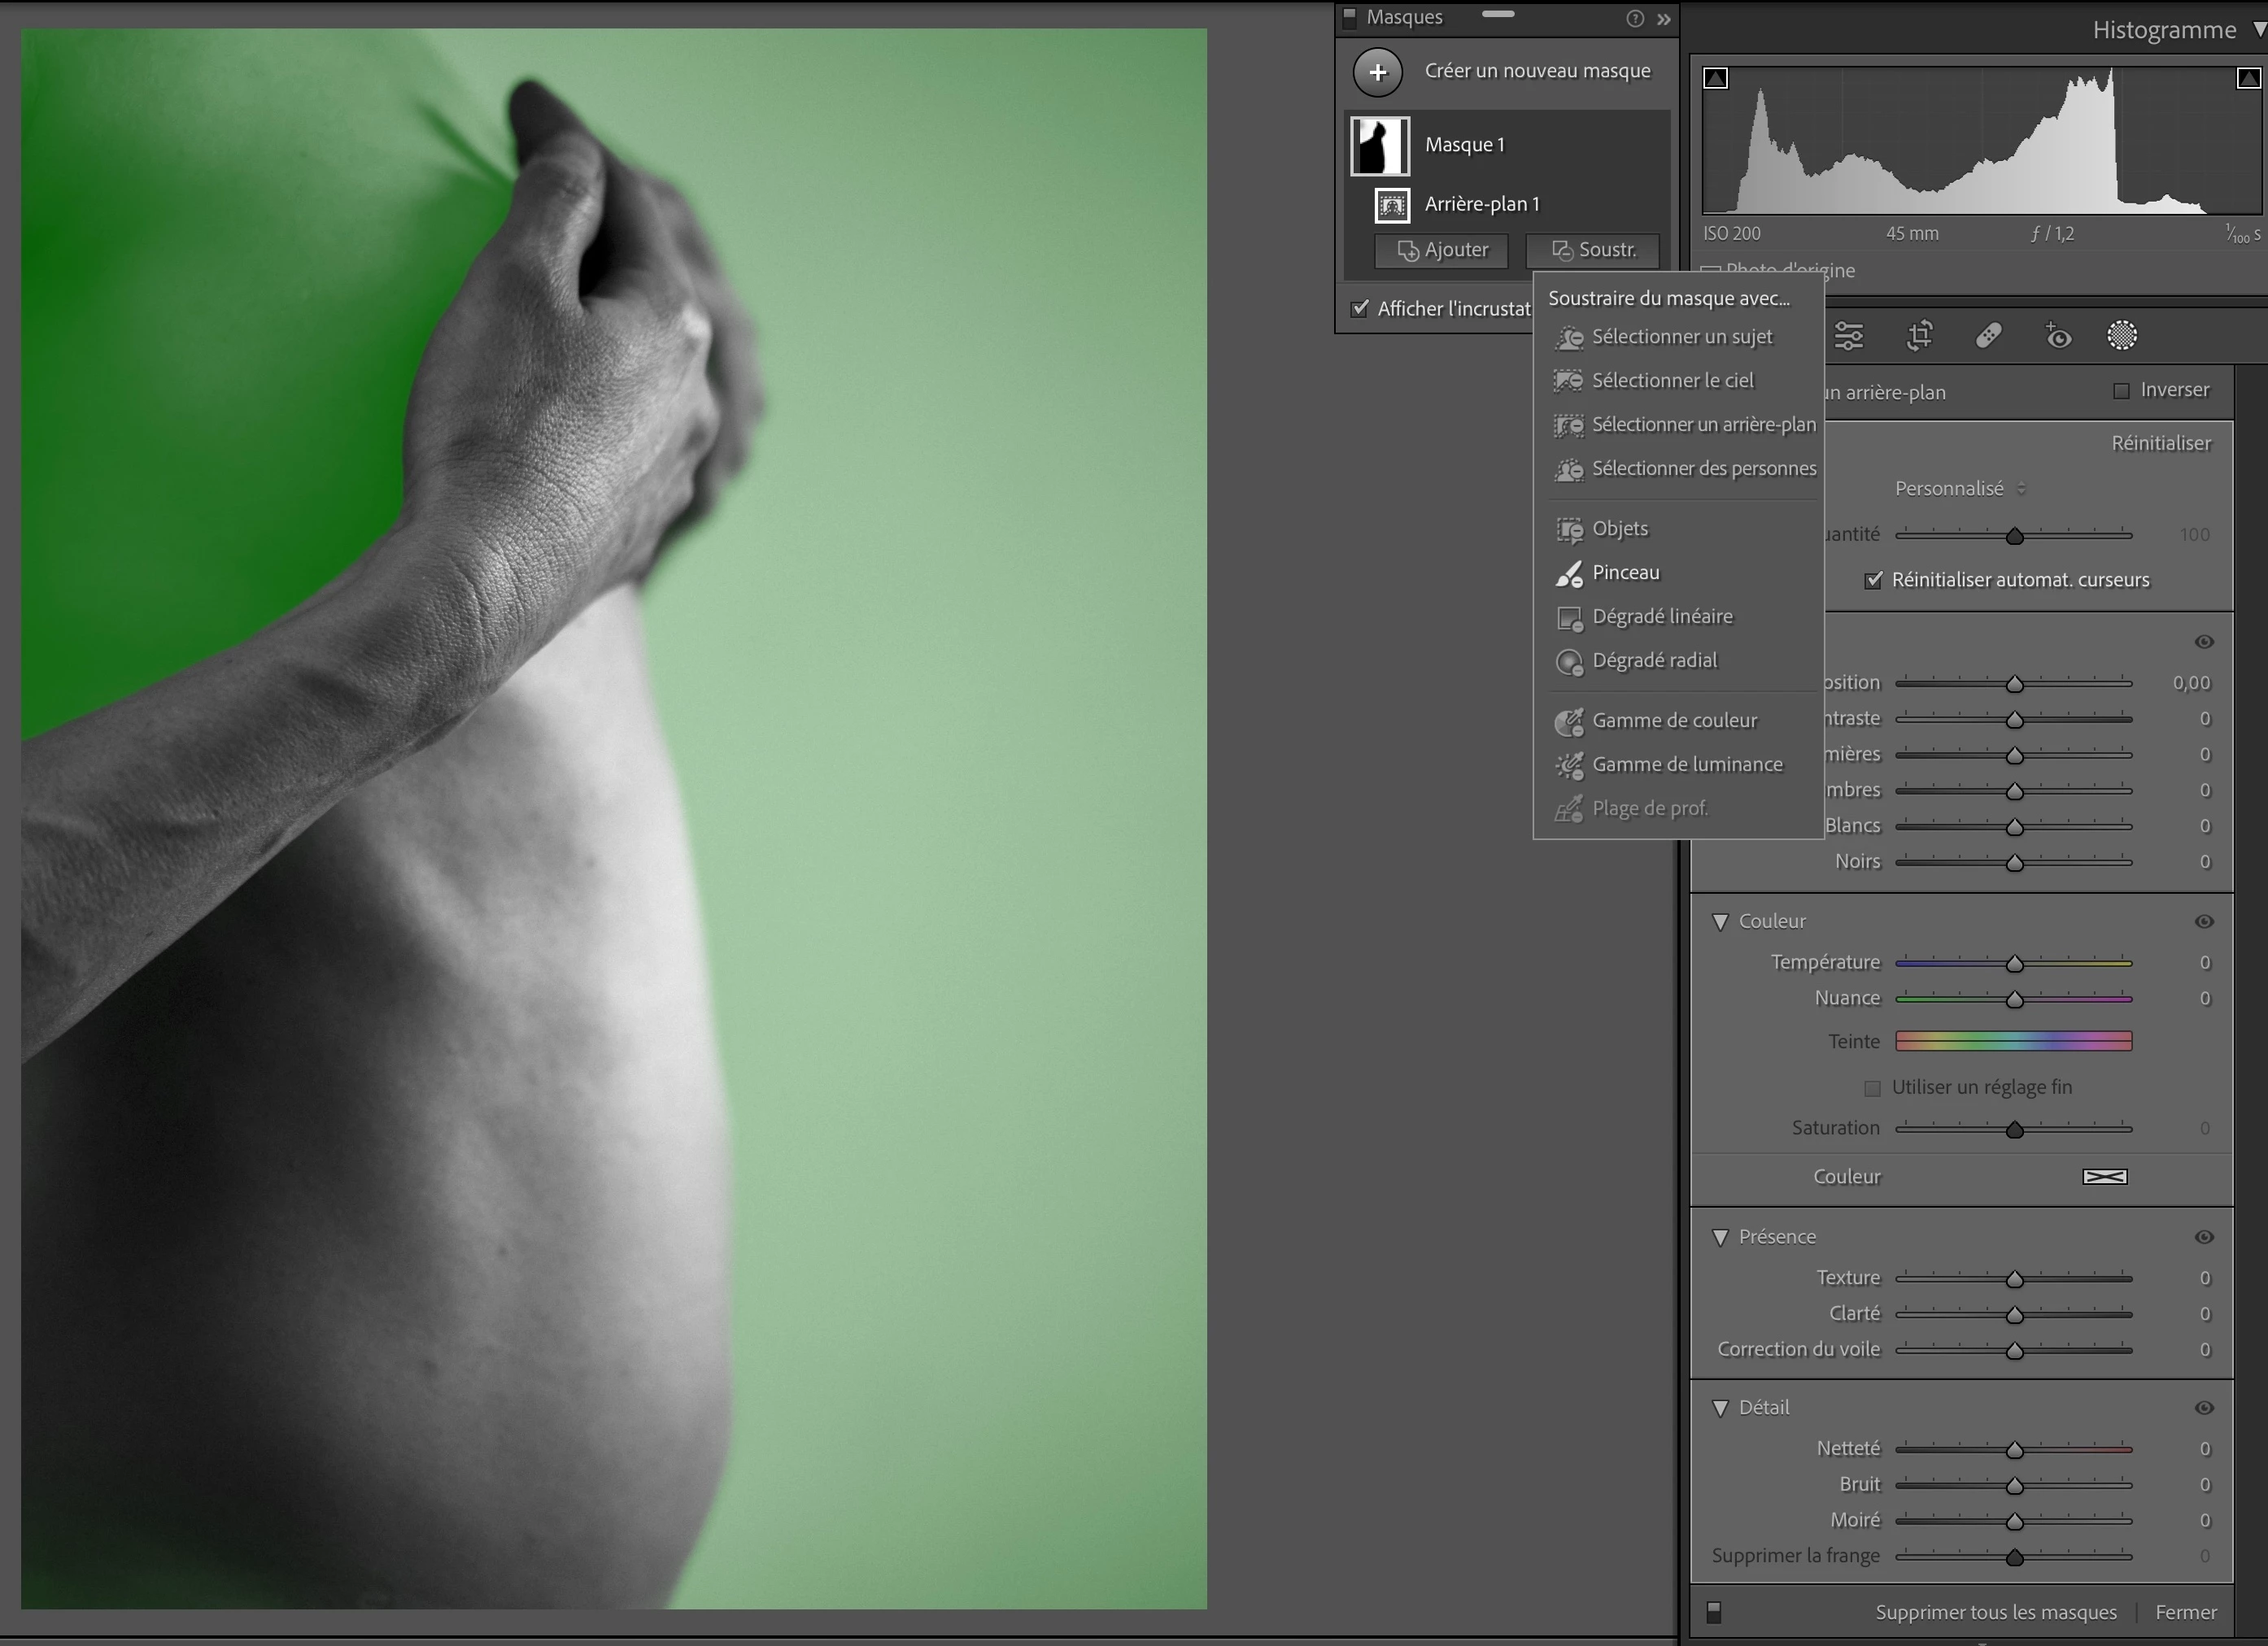Open the masks panel help icon
The height and width of the screenshot is (1646, 2268).
point(1635,19)
